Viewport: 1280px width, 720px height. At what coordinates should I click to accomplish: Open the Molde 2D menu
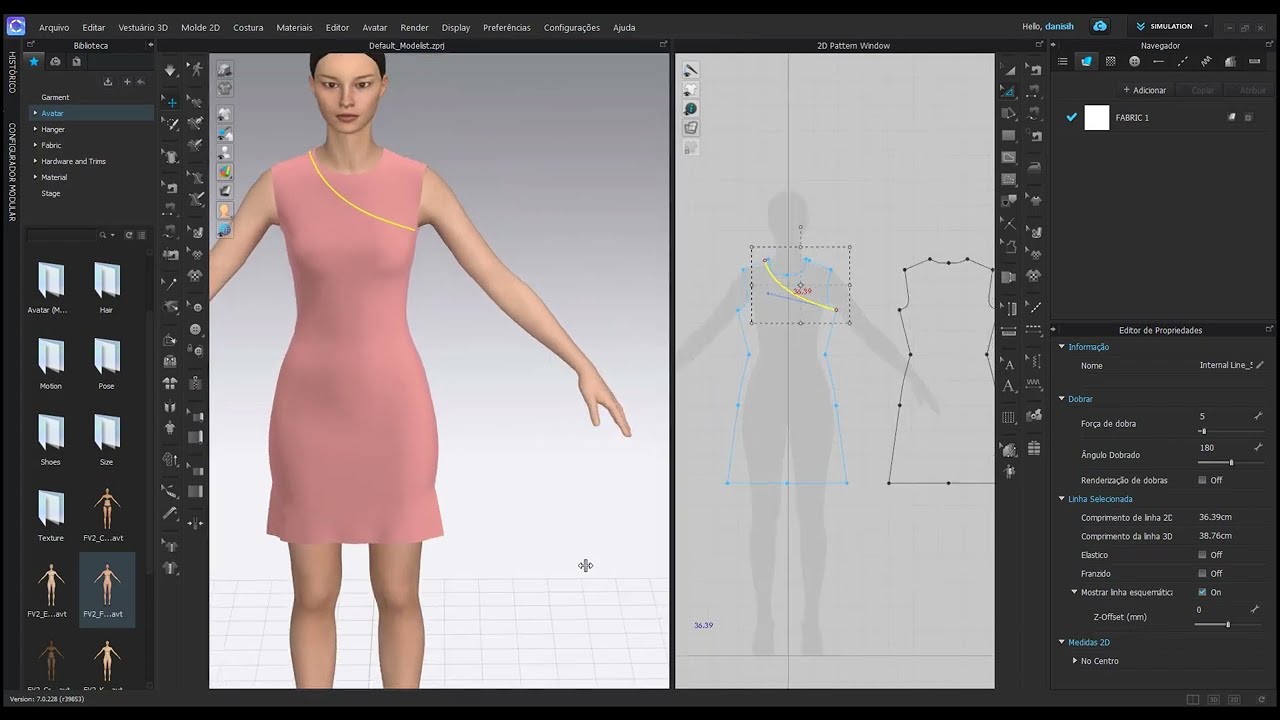[x=200, y=27]
